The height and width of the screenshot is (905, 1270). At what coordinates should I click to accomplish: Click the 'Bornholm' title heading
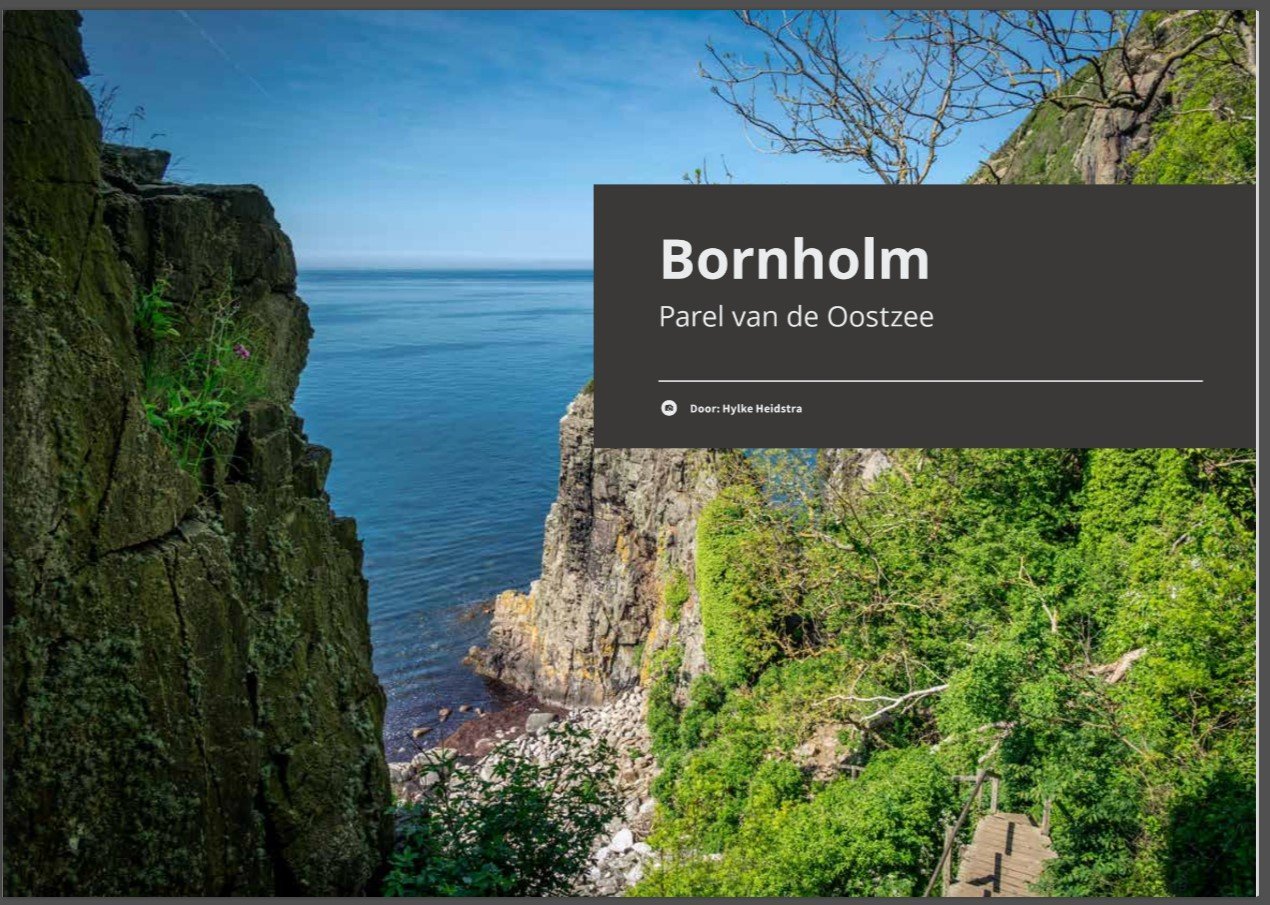pos(794,259)
